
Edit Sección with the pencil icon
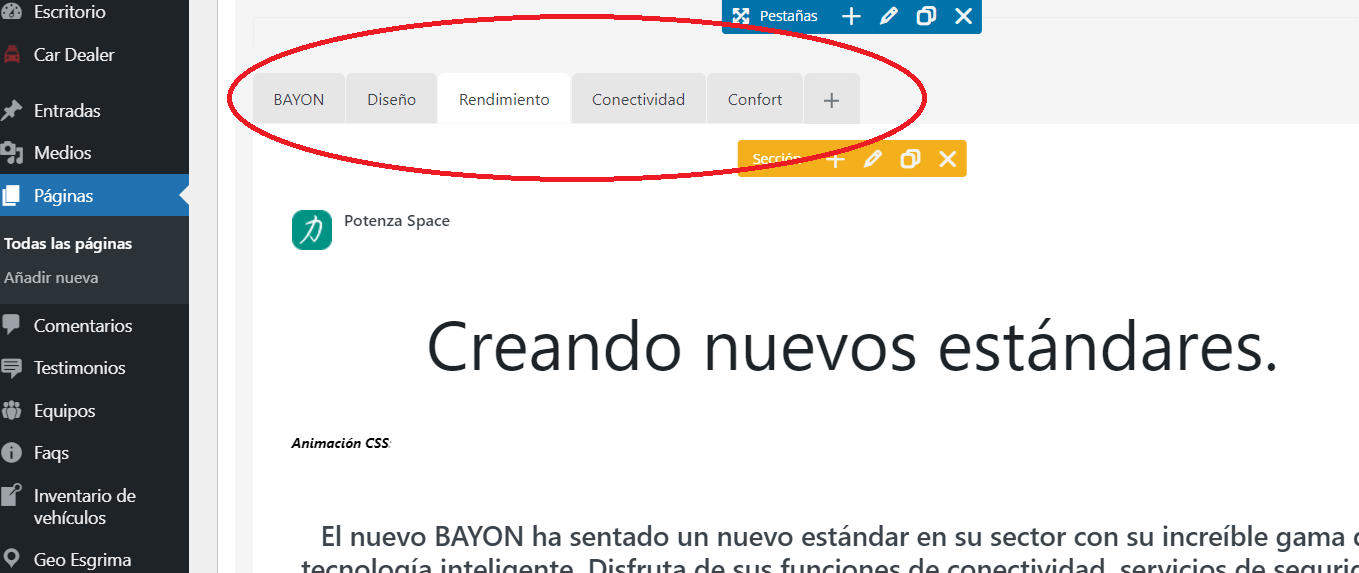coord(872,159)
